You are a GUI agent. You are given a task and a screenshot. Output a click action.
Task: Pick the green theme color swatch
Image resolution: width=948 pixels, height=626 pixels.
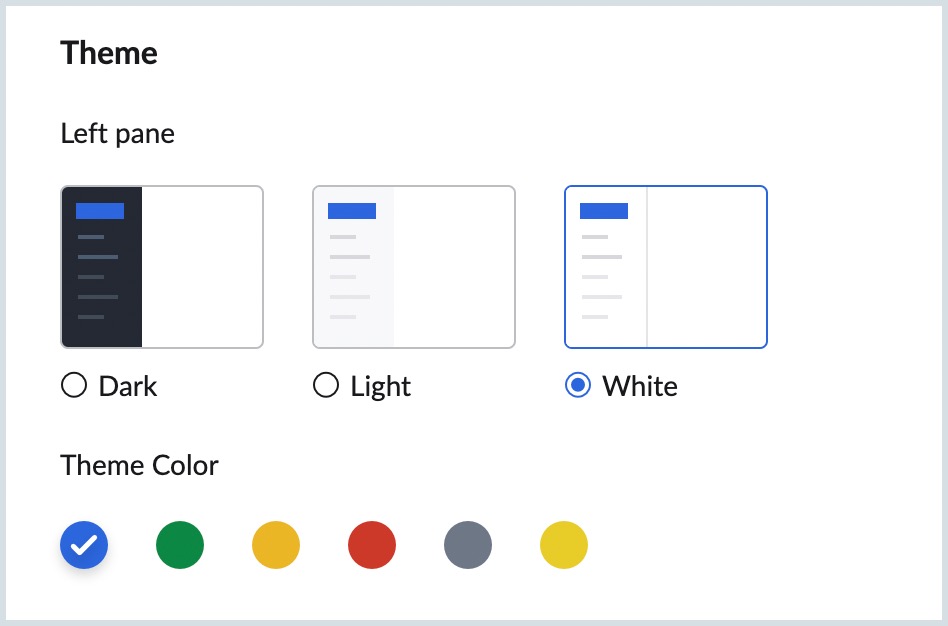[x=180, y=545]
